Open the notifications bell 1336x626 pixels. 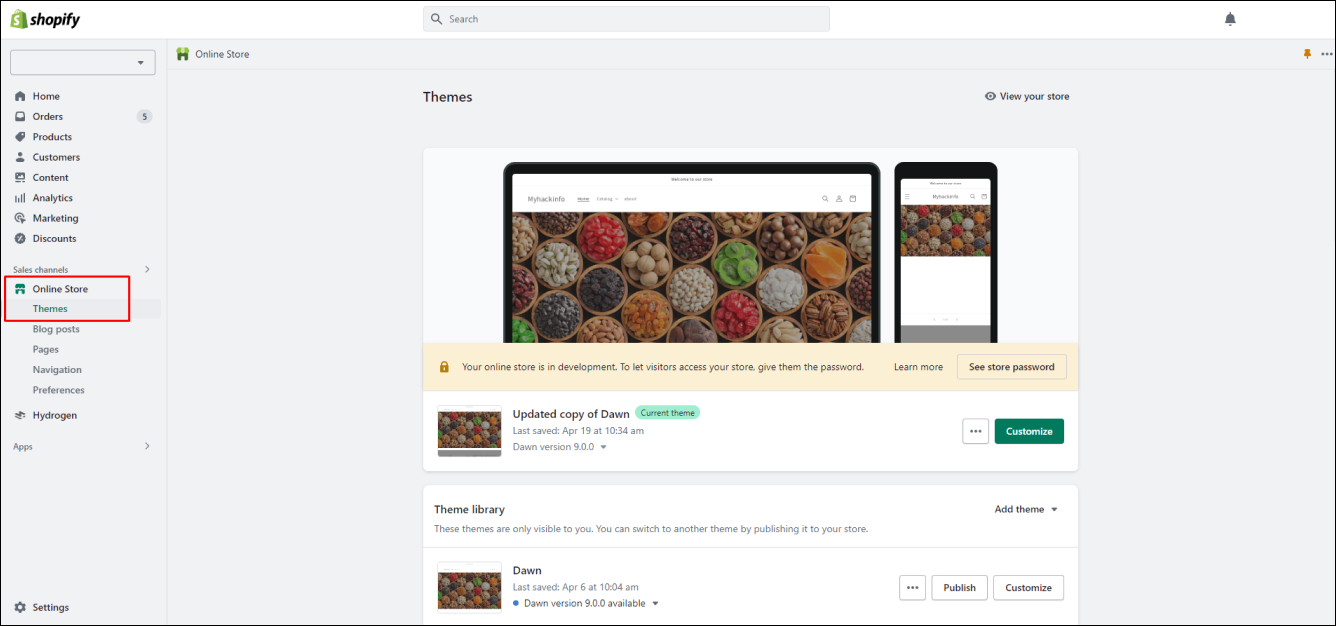point(1230,19)
